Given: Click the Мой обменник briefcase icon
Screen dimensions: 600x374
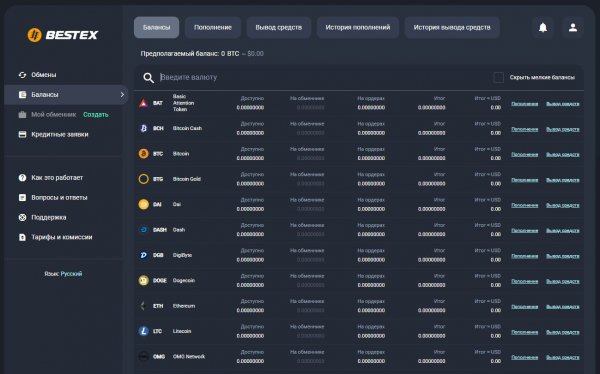Looking at the screenshot, I should (23, 114).
